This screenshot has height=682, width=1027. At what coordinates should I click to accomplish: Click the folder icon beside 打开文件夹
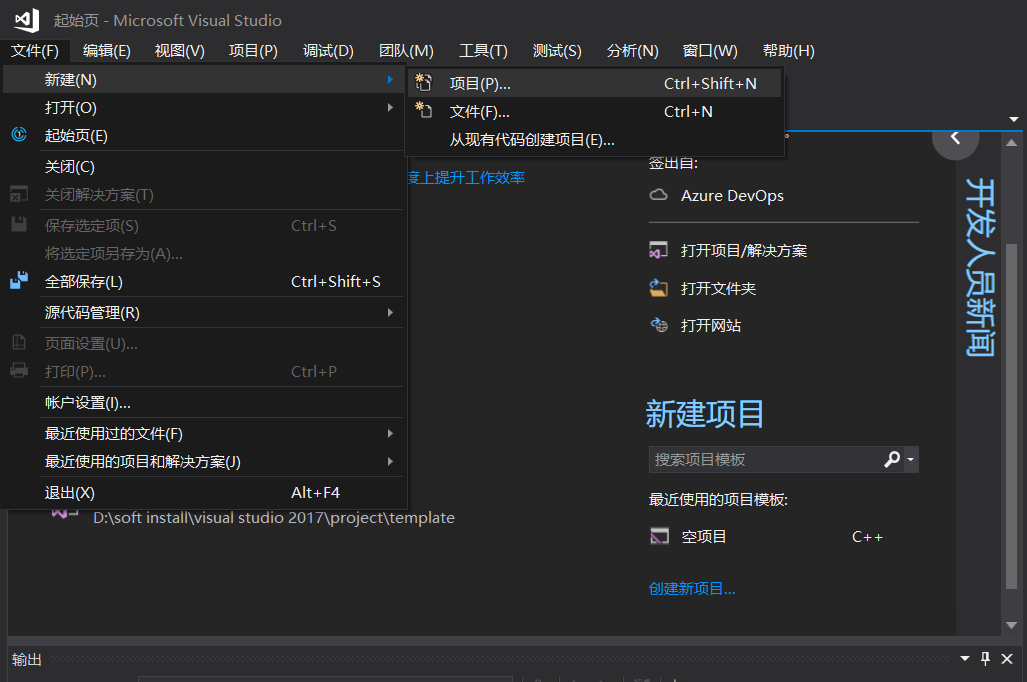point(659,287)
